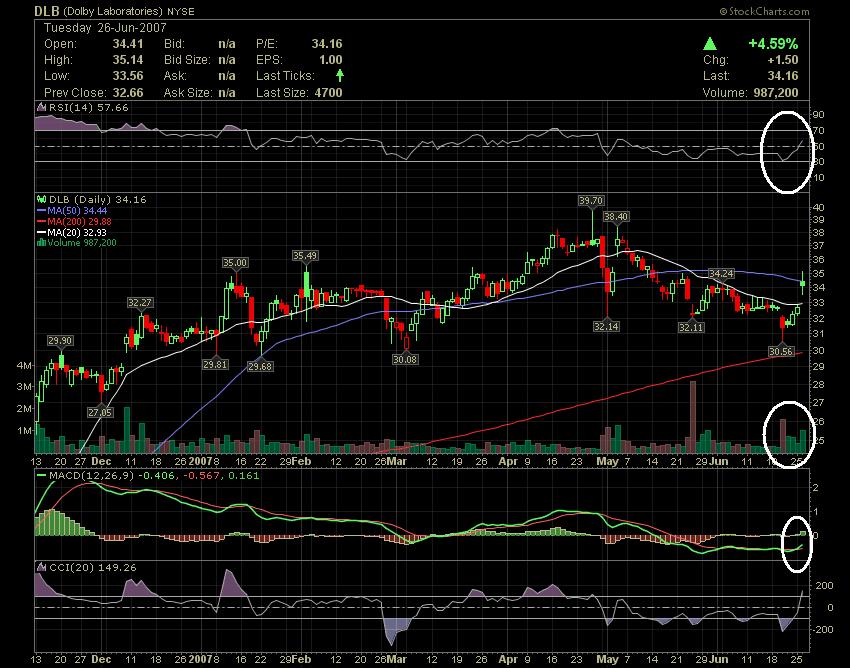Click the red MA(200) legend line

pyautogui.click(x=41, y=221)
